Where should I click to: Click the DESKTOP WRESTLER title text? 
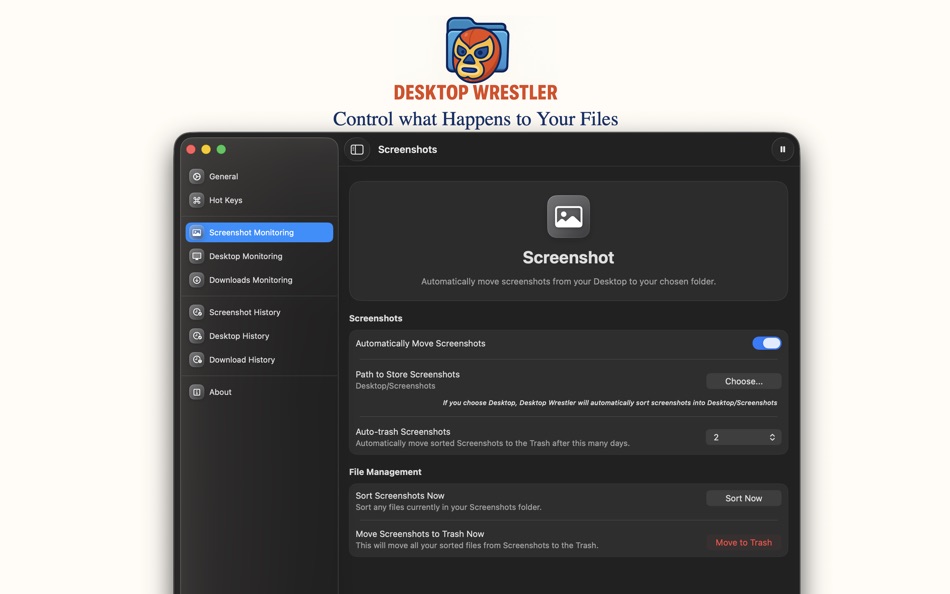pos(476,93)
